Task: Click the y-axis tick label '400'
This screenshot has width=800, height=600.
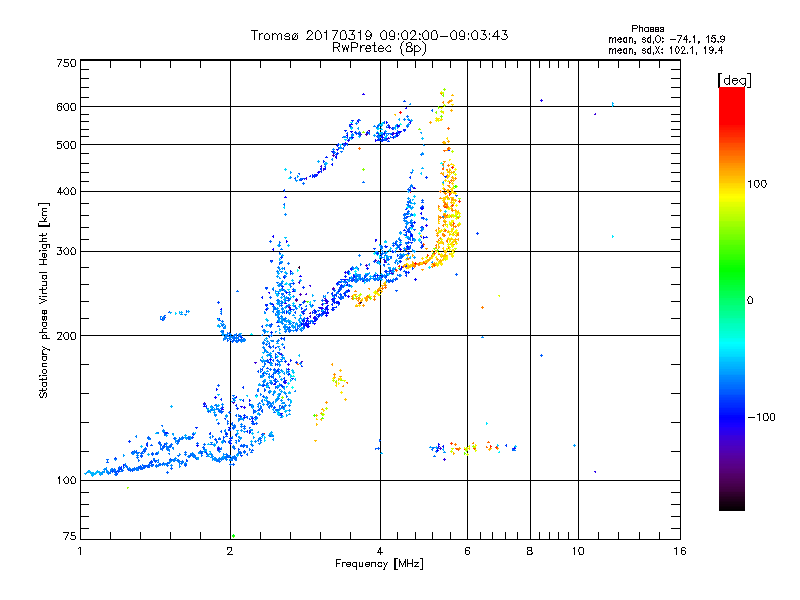Action: (x=66, y=191)
